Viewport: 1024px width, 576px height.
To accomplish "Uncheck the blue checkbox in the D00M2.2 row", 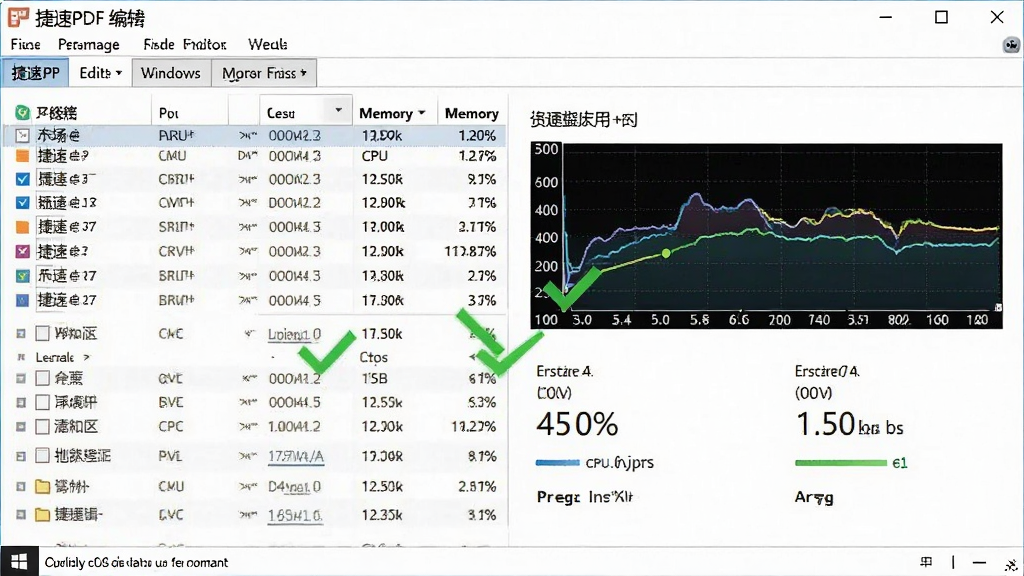I will (x=23, y=203).
